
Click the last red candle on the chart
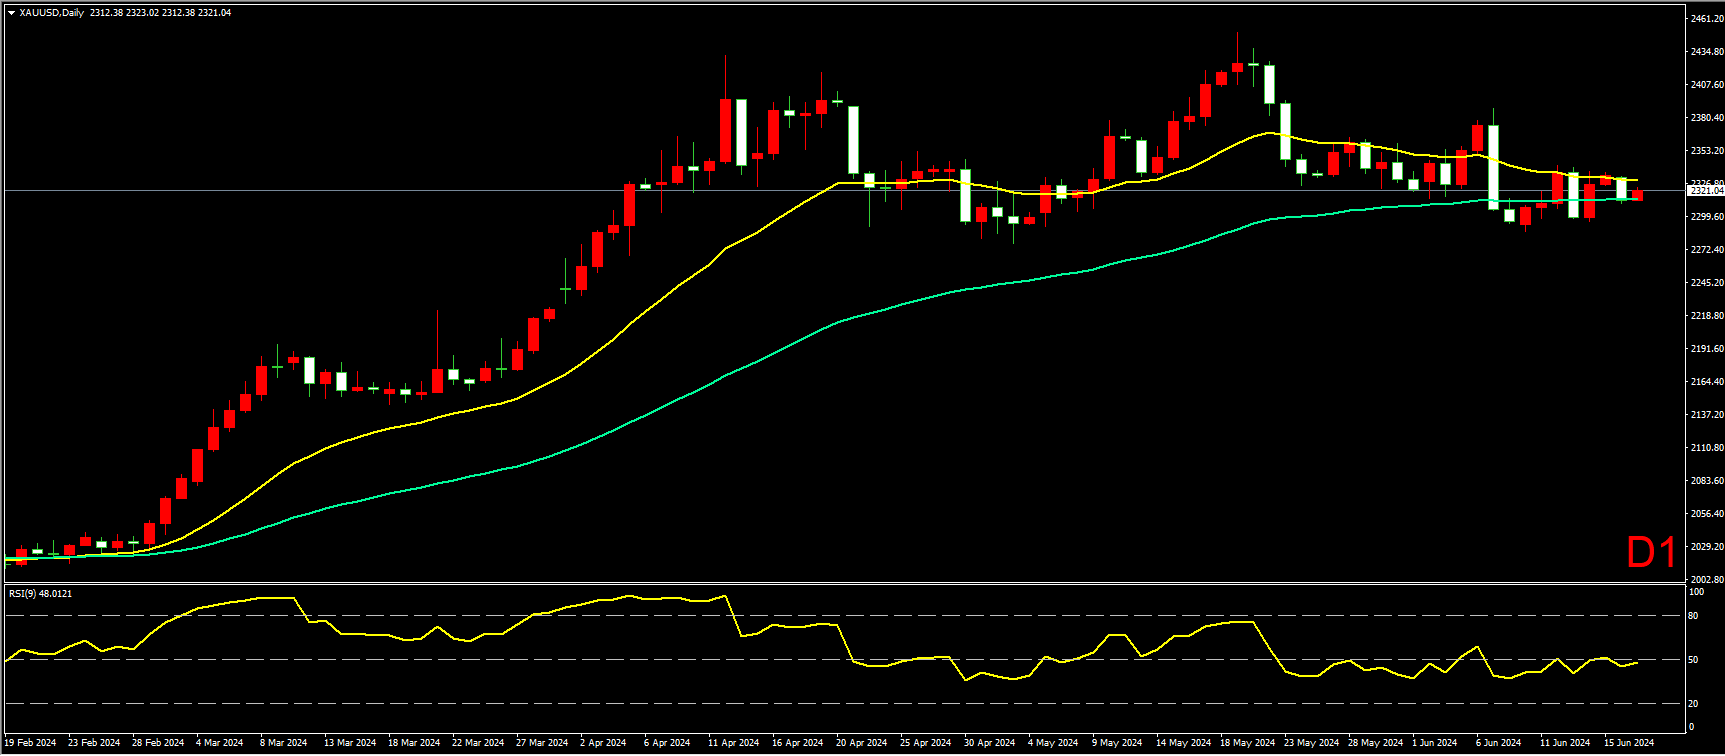1637,195
